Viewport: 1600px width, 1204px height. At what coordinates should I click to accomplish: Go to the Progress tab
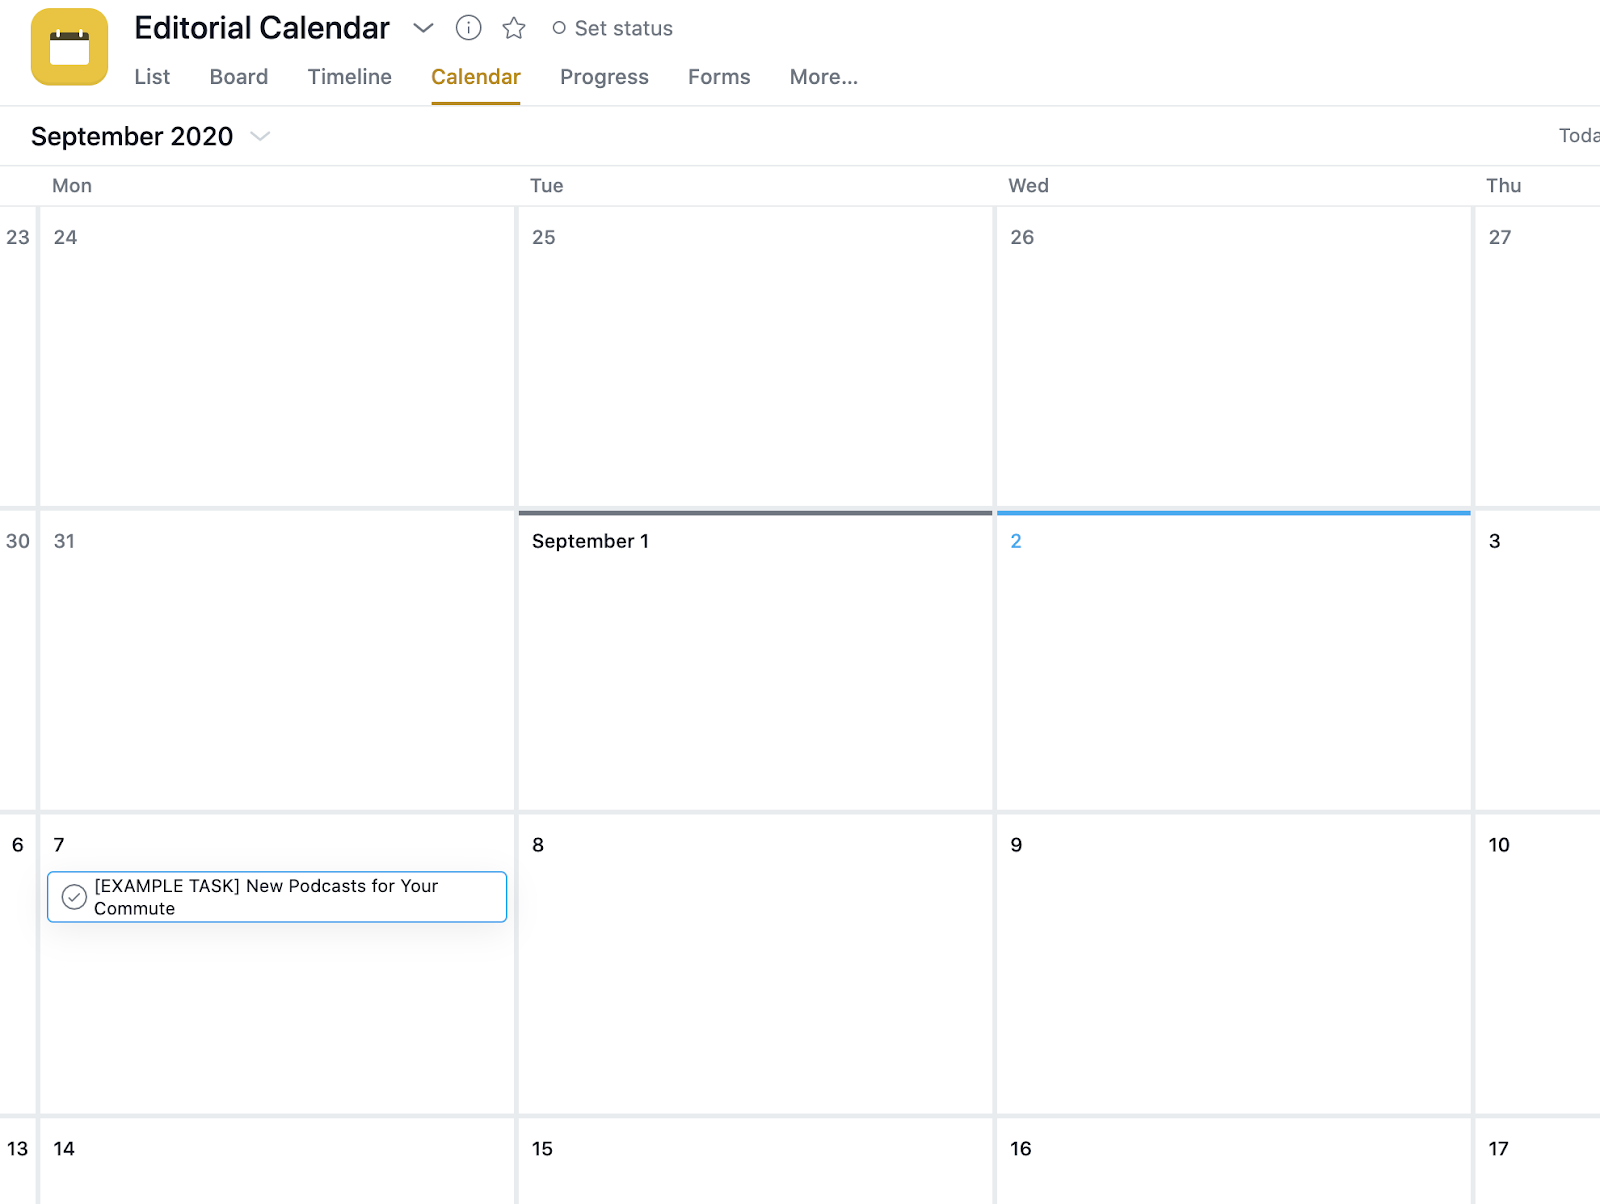pos(604,77)
